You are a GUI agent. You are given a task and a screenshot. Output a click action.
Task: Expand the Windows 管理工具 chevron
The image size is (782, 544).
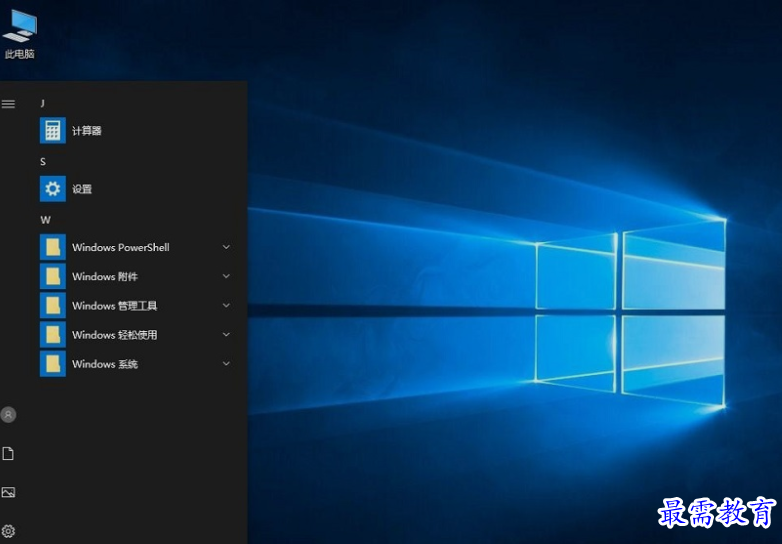click(226, 306)
